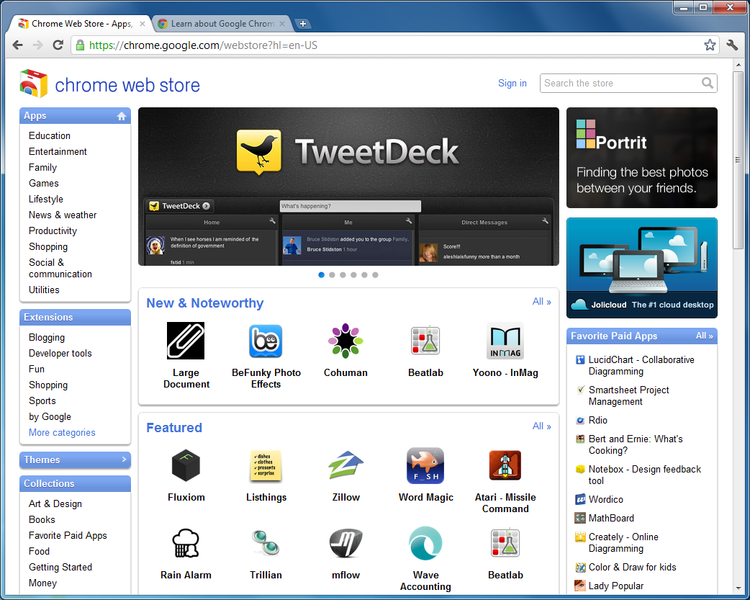
Task: Open the Atari - Missile Command icon
Action: (x=505, y=465)
